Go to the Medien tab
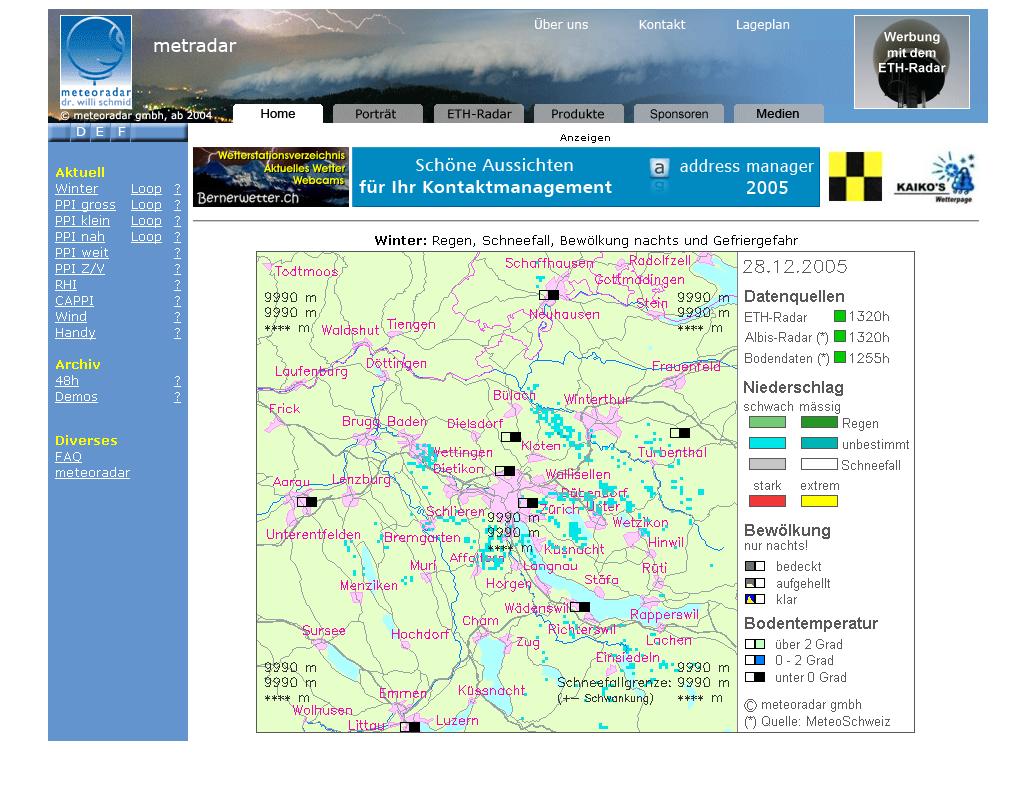The width and height of the screenshot is (1036, 792). pos(777,114)
